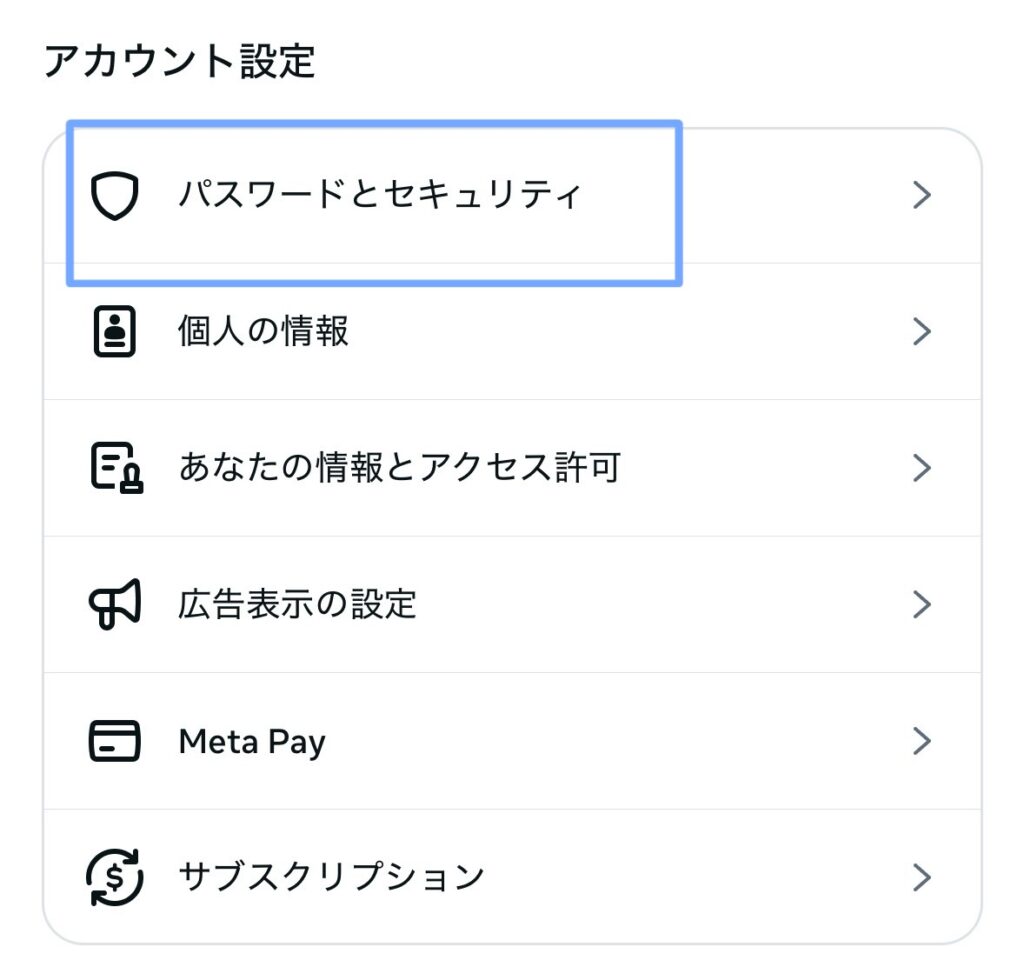This screenshot has height=967, width=1024.
Task: Click the アカウント設定 section heading
Action: (180, 62)
